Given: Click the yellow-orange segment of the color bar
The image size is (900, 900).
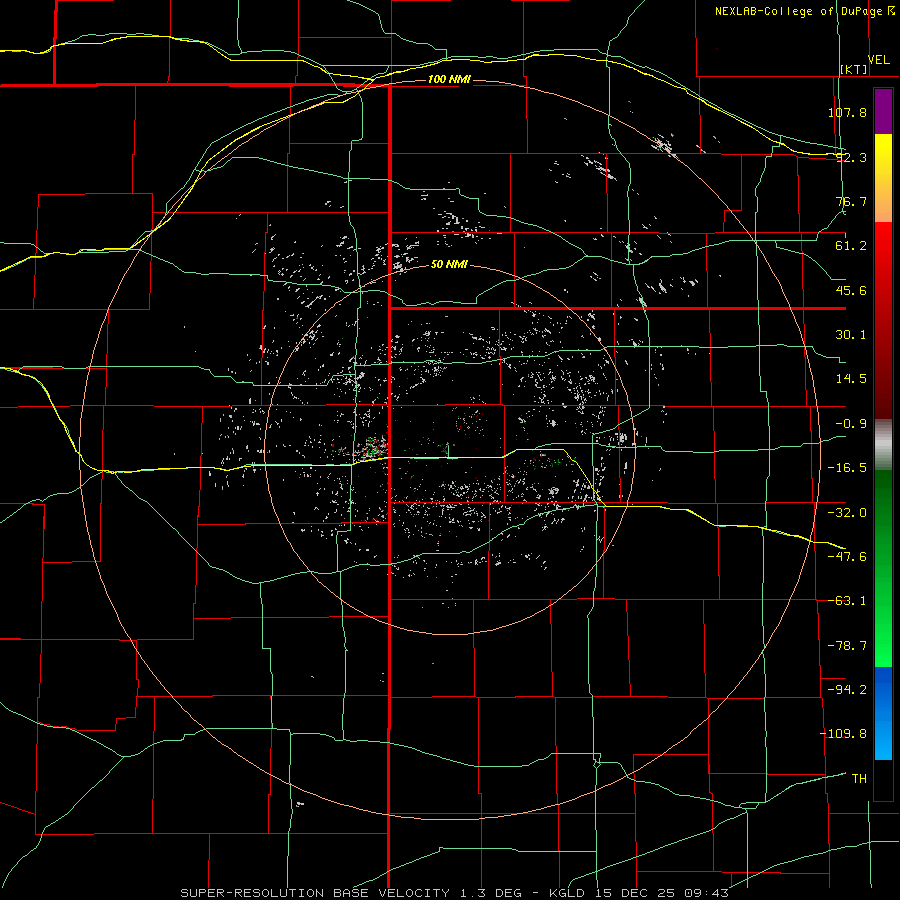Looking at the screenshot, I should click(x=883, y=178).
